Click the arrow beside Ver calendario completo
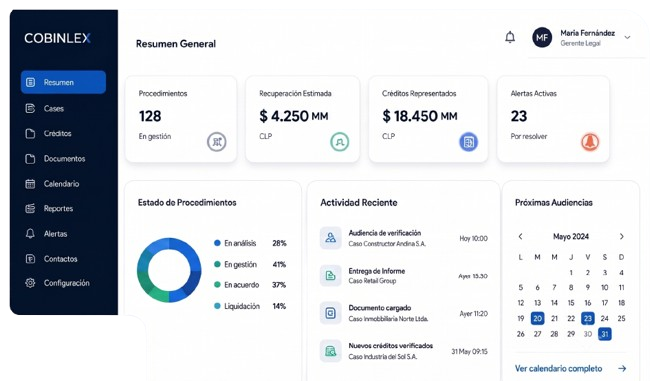656x381 pixels. [x=622, y=368]
